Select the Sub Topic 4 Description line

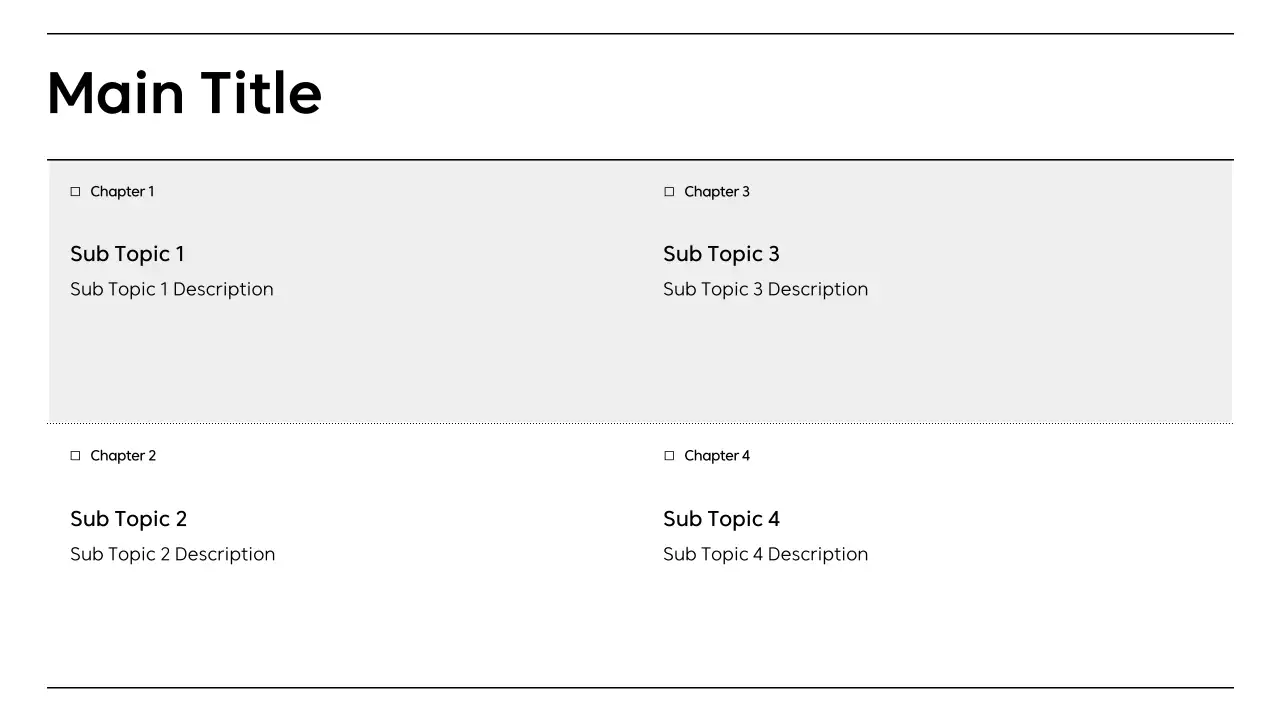click(x=765, y=554)
